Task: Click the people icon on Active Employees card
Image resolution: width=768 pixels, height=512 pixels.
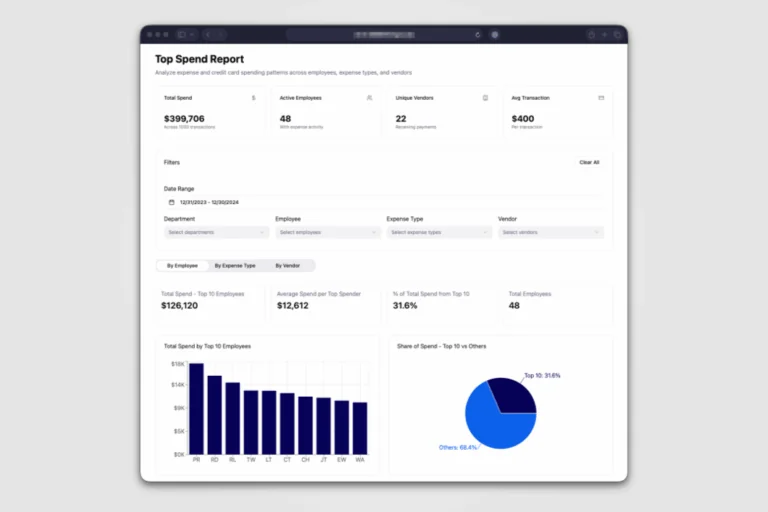Action: (x=369, y=98)
